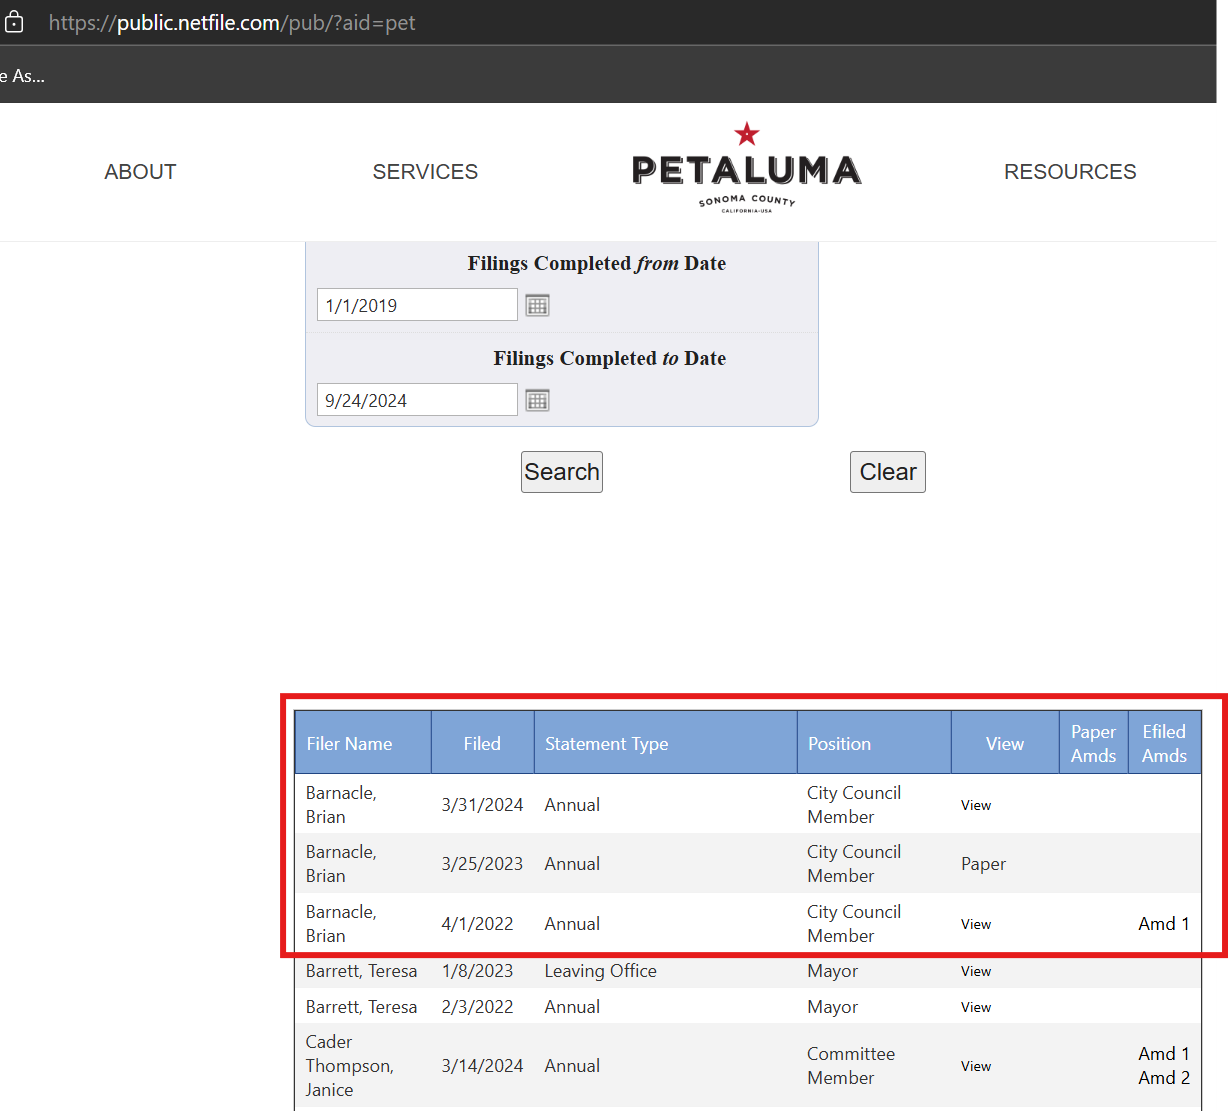The height and width of the screenshot is (1111, 1228).
Task: View Barrett's Leaving Office filing
Action: [976, 971]
